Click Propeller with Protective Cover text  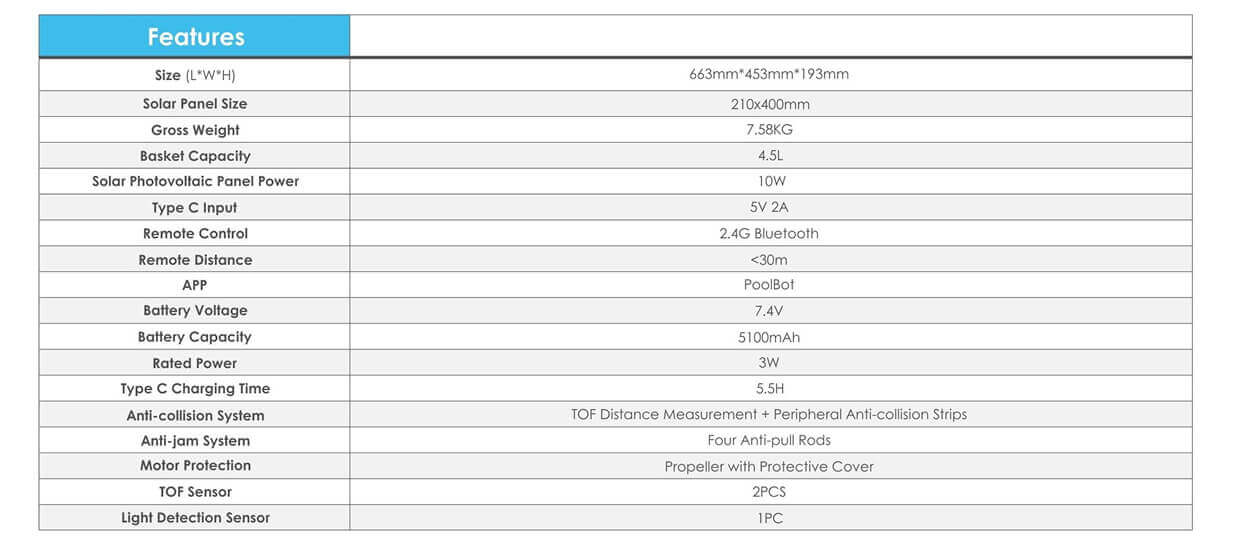click(769, 466)
